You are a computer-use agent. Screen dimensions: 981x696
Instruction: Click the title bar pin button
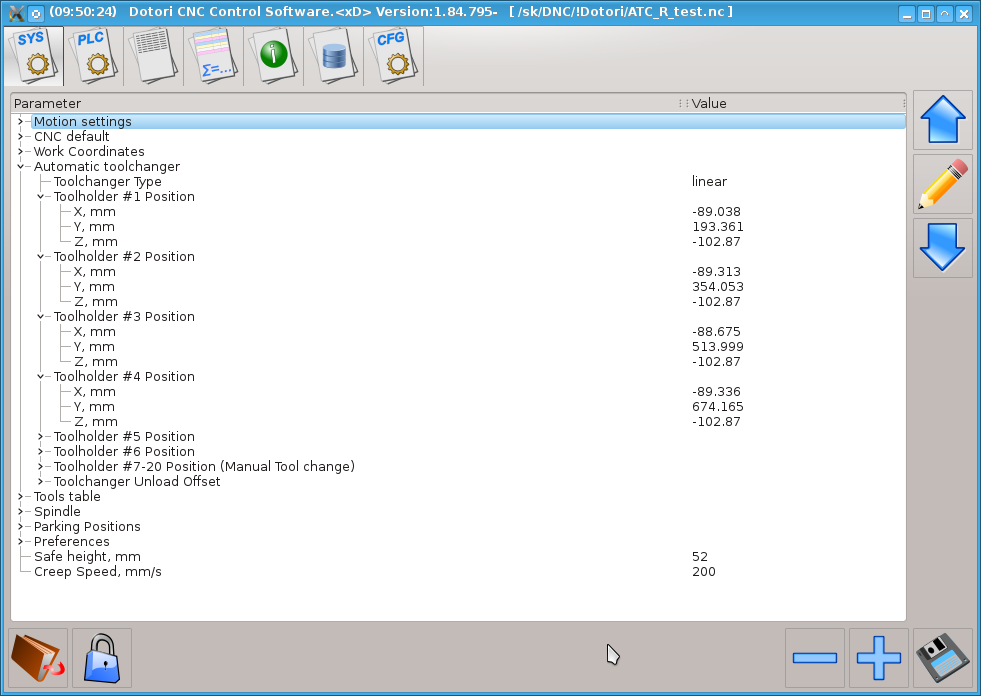36,13
